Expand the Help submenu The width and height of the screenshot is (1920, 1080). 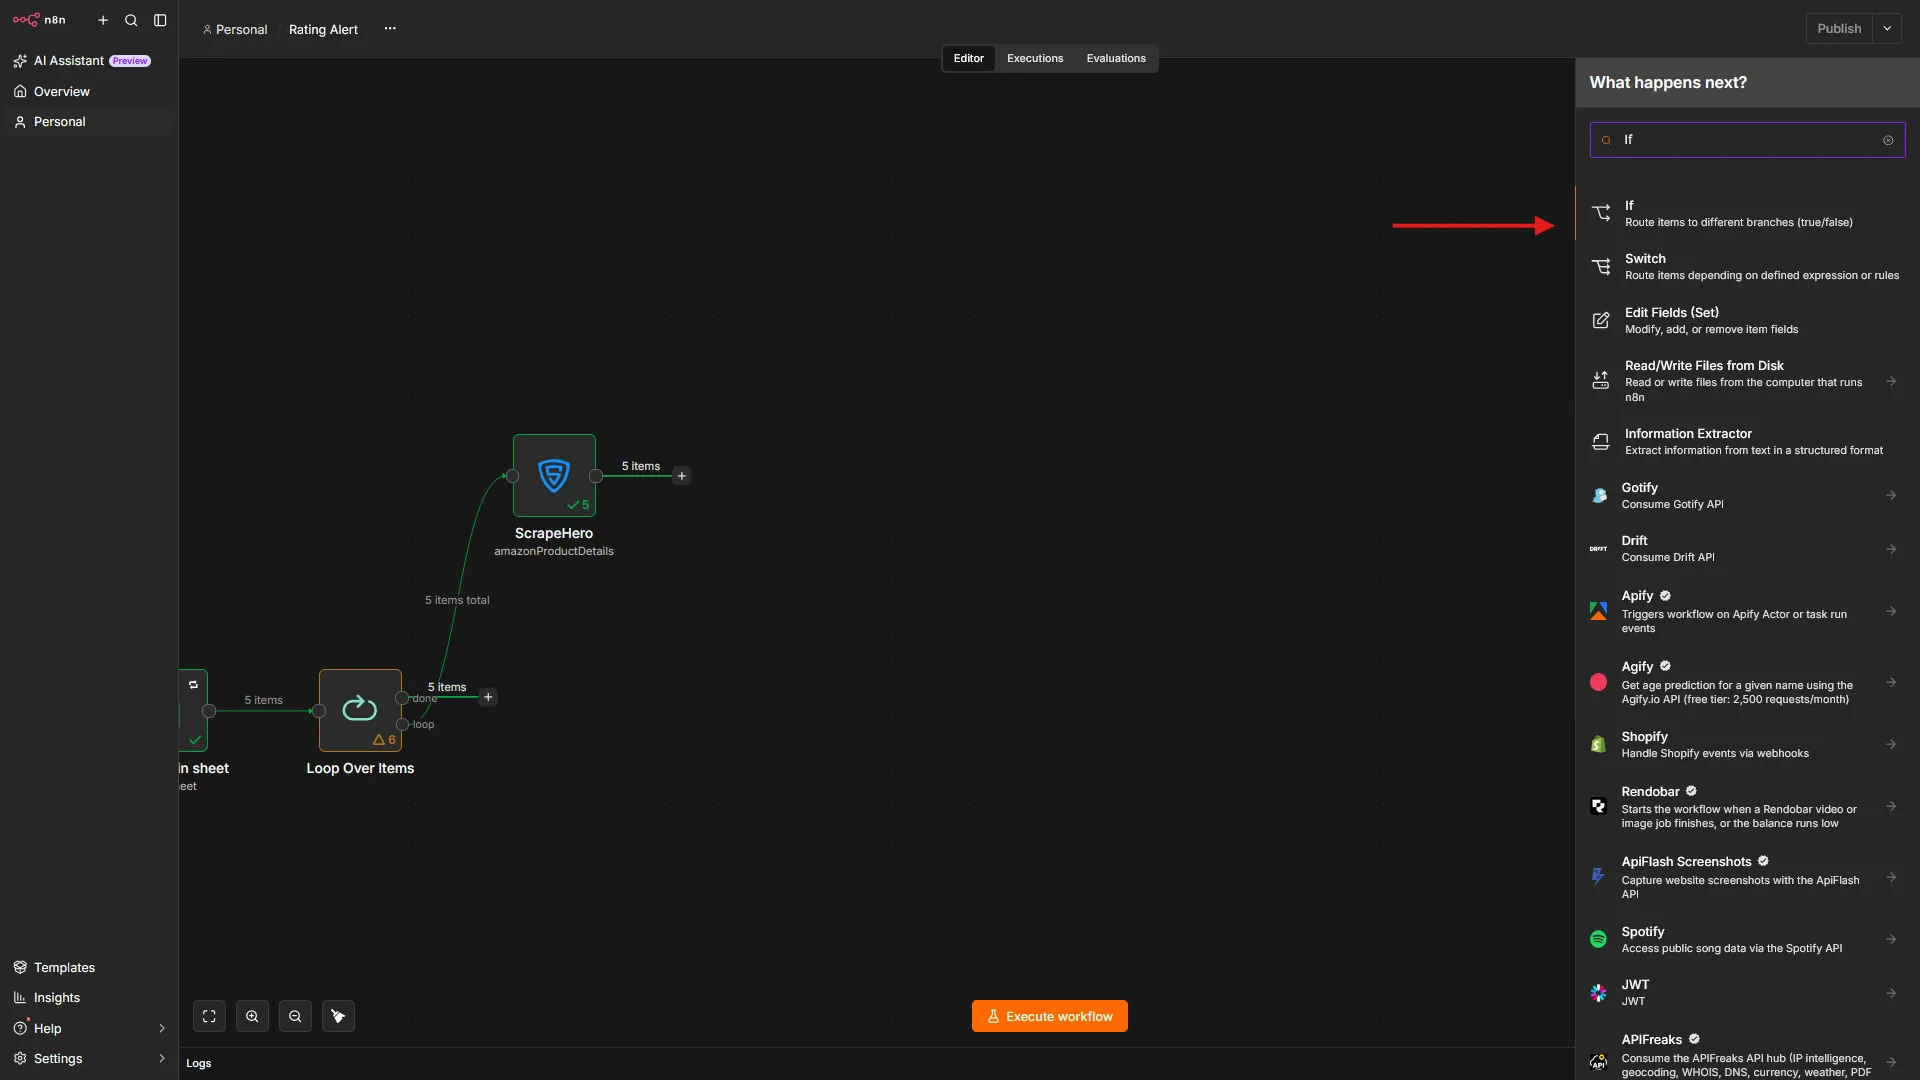tap(162, 1028)
